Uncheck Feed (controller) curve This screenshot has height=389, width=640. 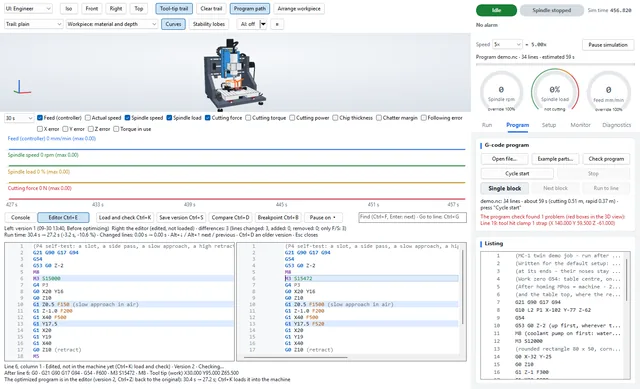[x=40, y=118]
